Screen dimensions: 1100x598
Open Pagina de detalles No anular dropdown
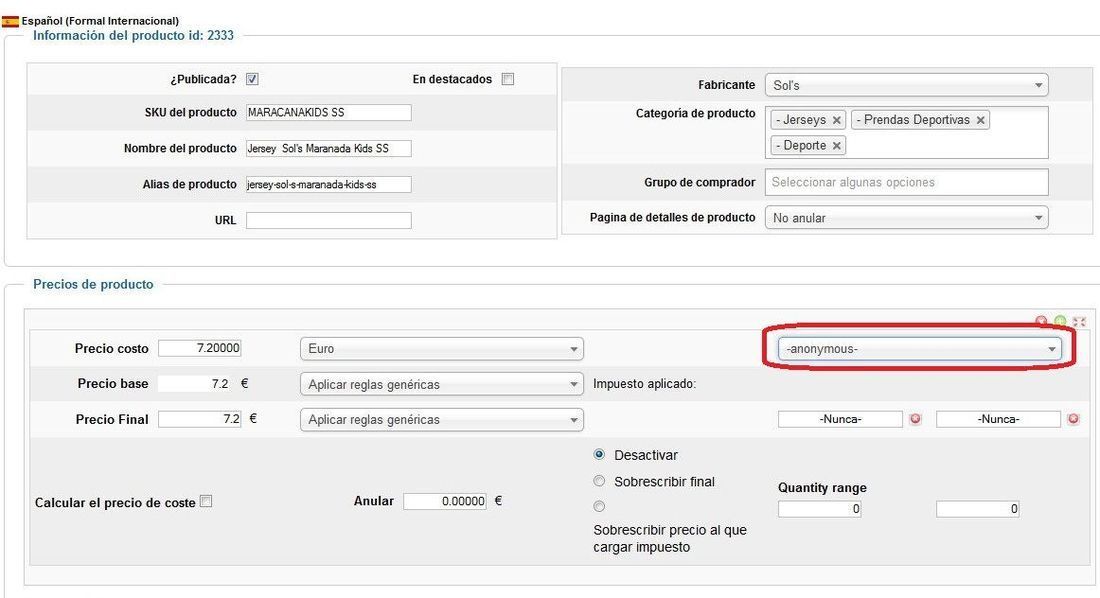(906, 218)
